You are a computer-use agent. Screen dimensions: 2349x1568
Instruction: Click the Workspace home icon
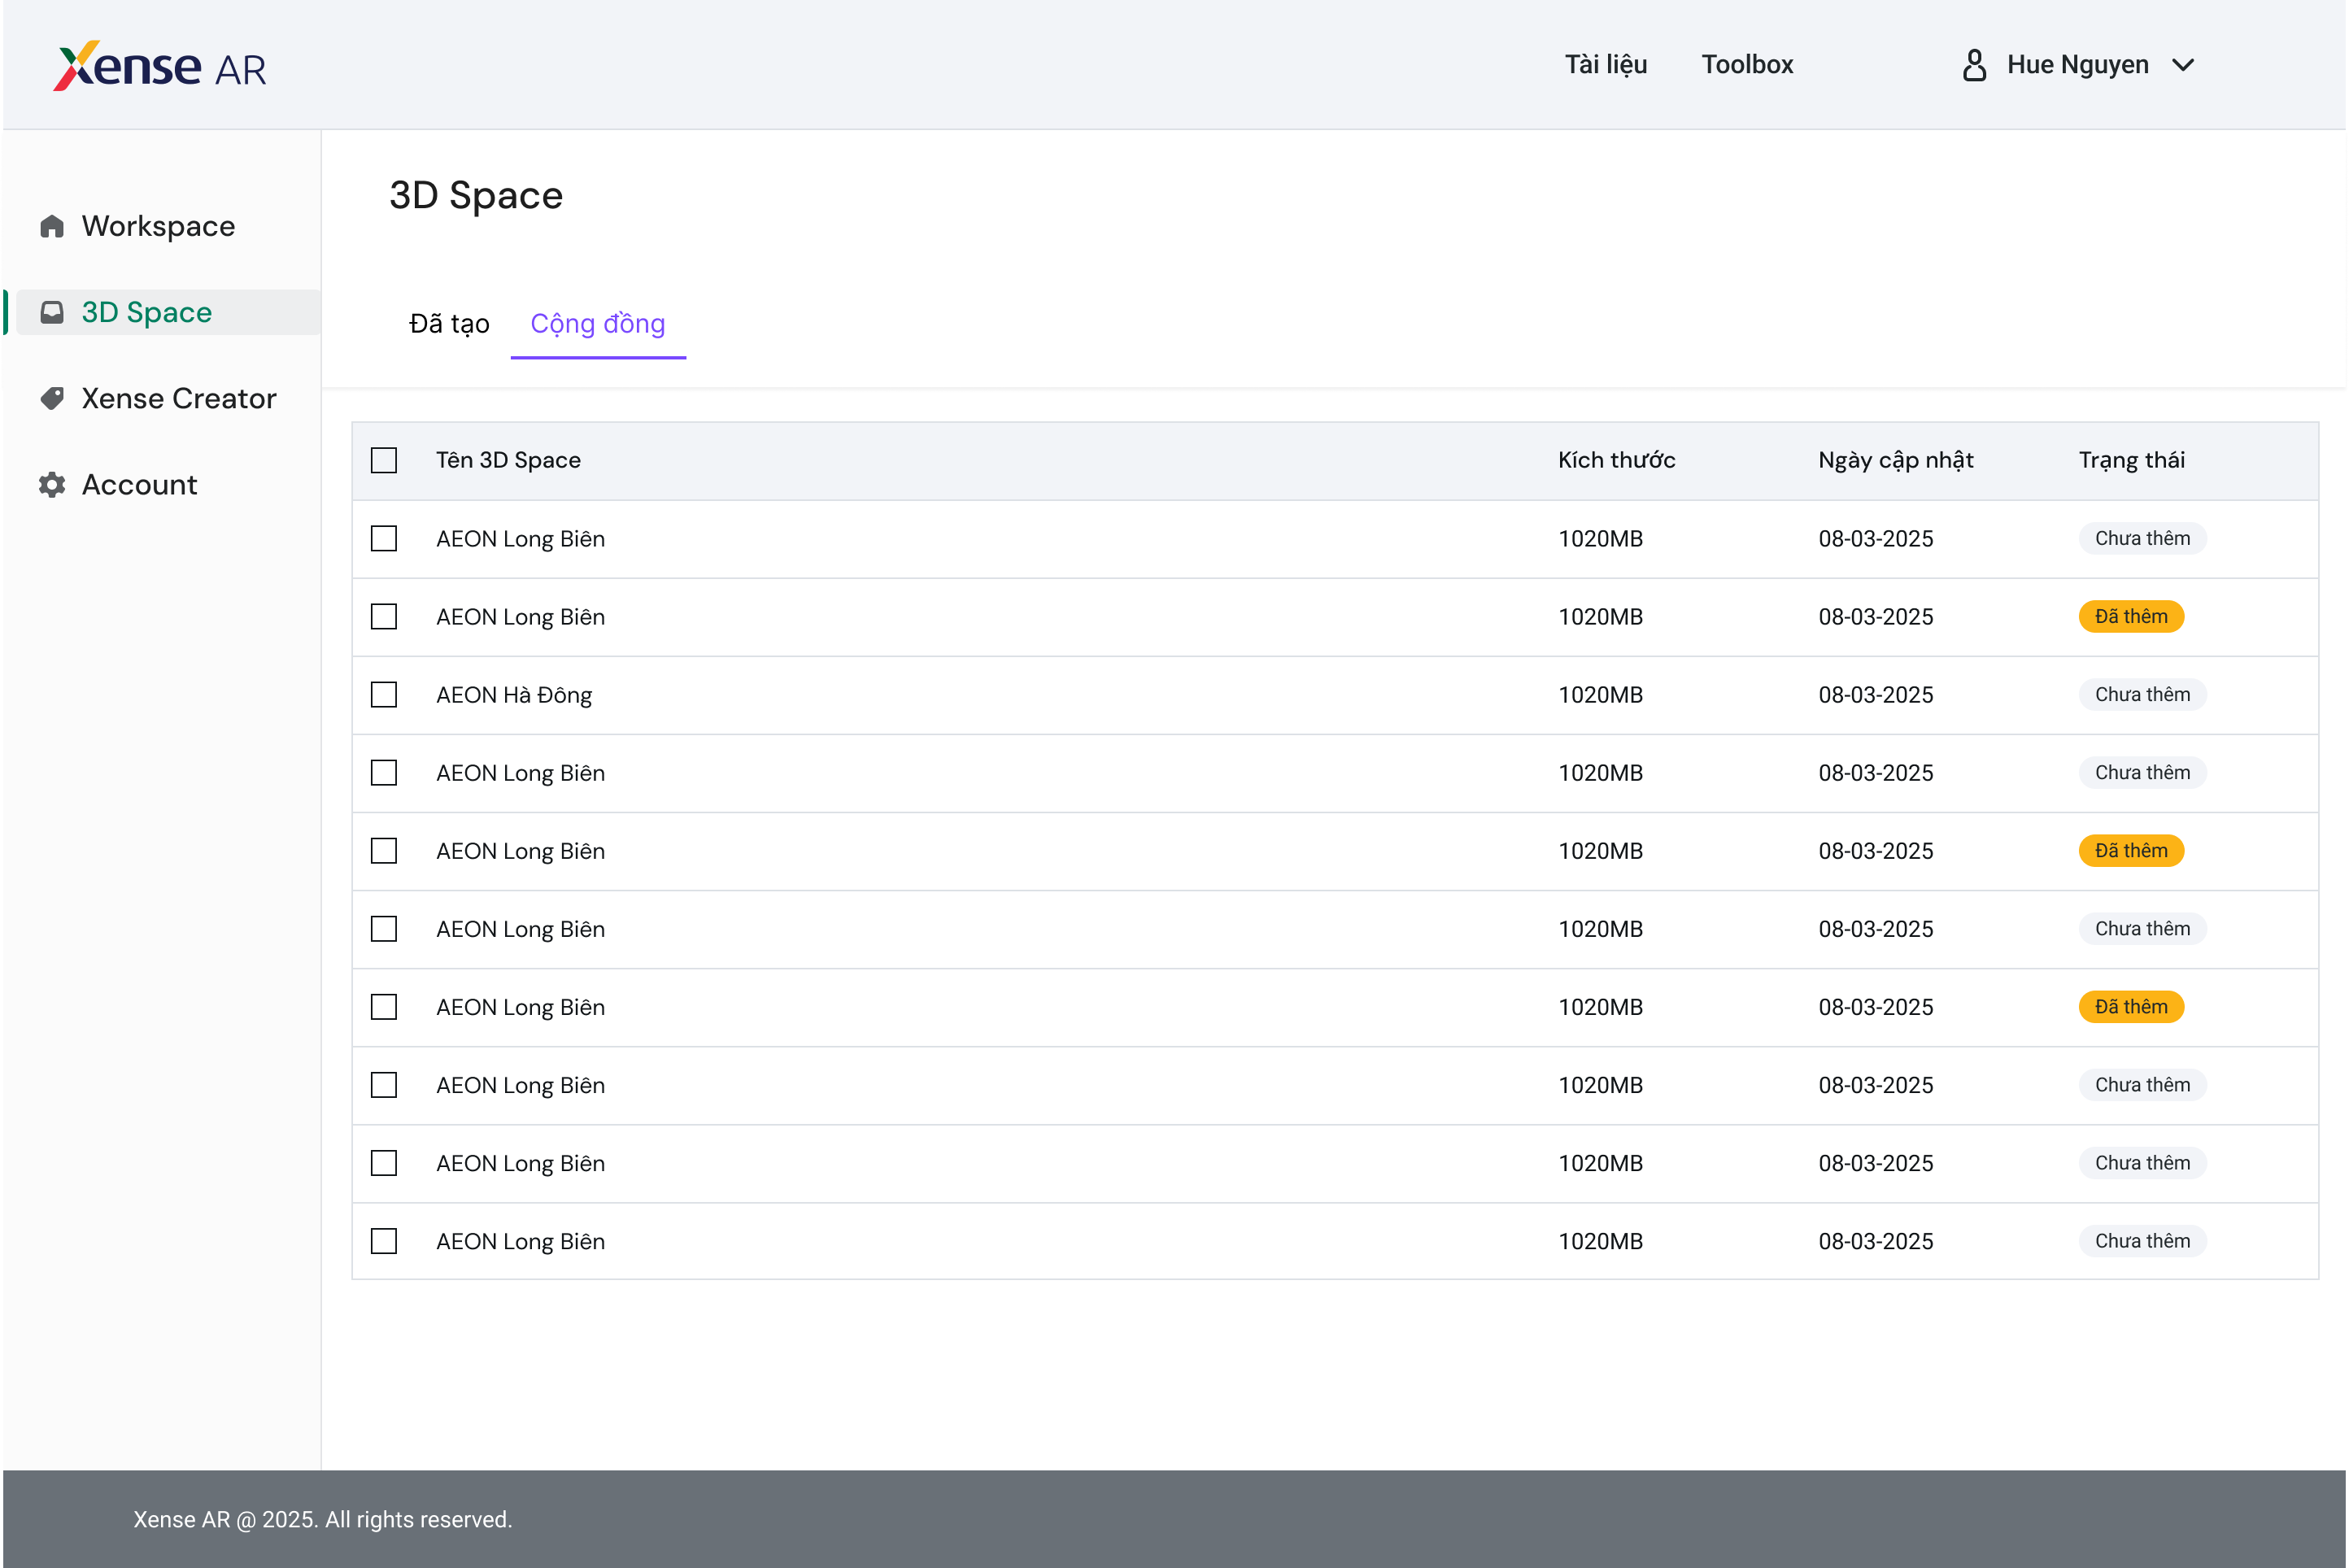(x=52, y=227)
